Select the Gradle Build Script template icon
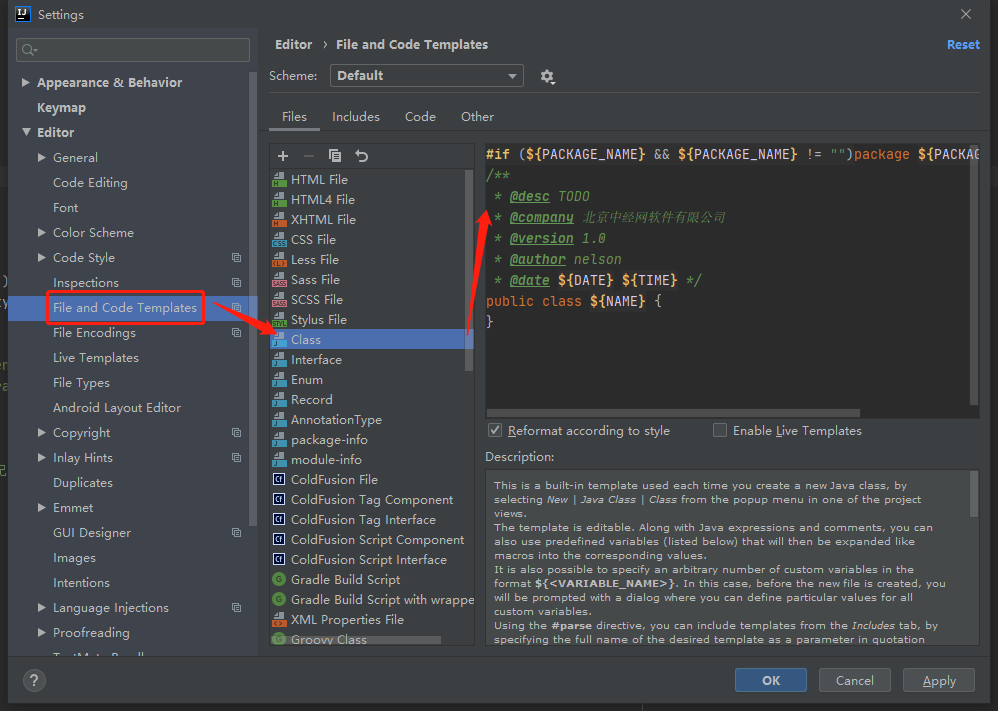The height and width of the screenshot is (711, 998). 279,580
